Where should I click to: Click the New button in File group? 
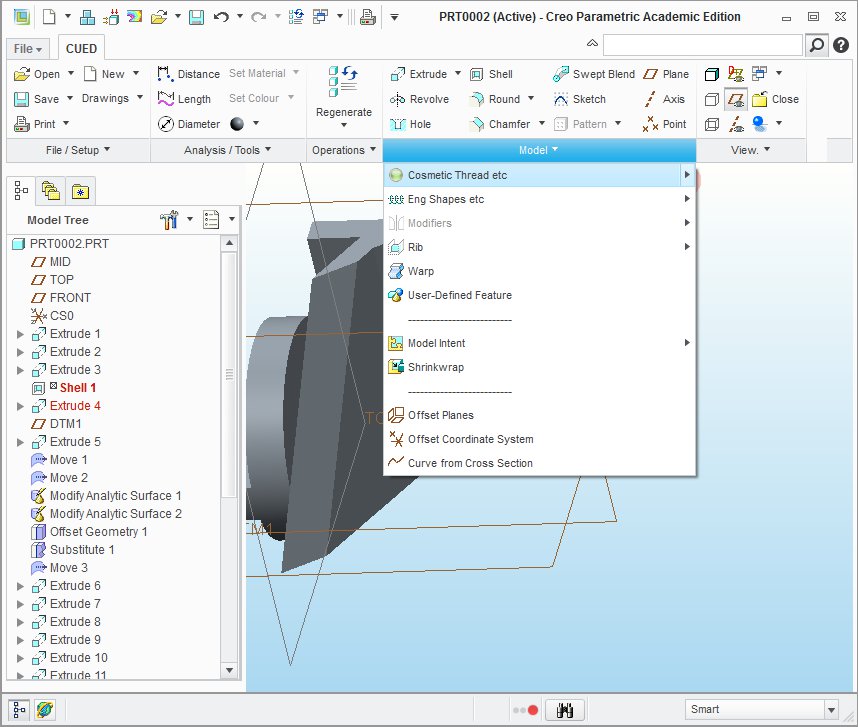point(105,74)
